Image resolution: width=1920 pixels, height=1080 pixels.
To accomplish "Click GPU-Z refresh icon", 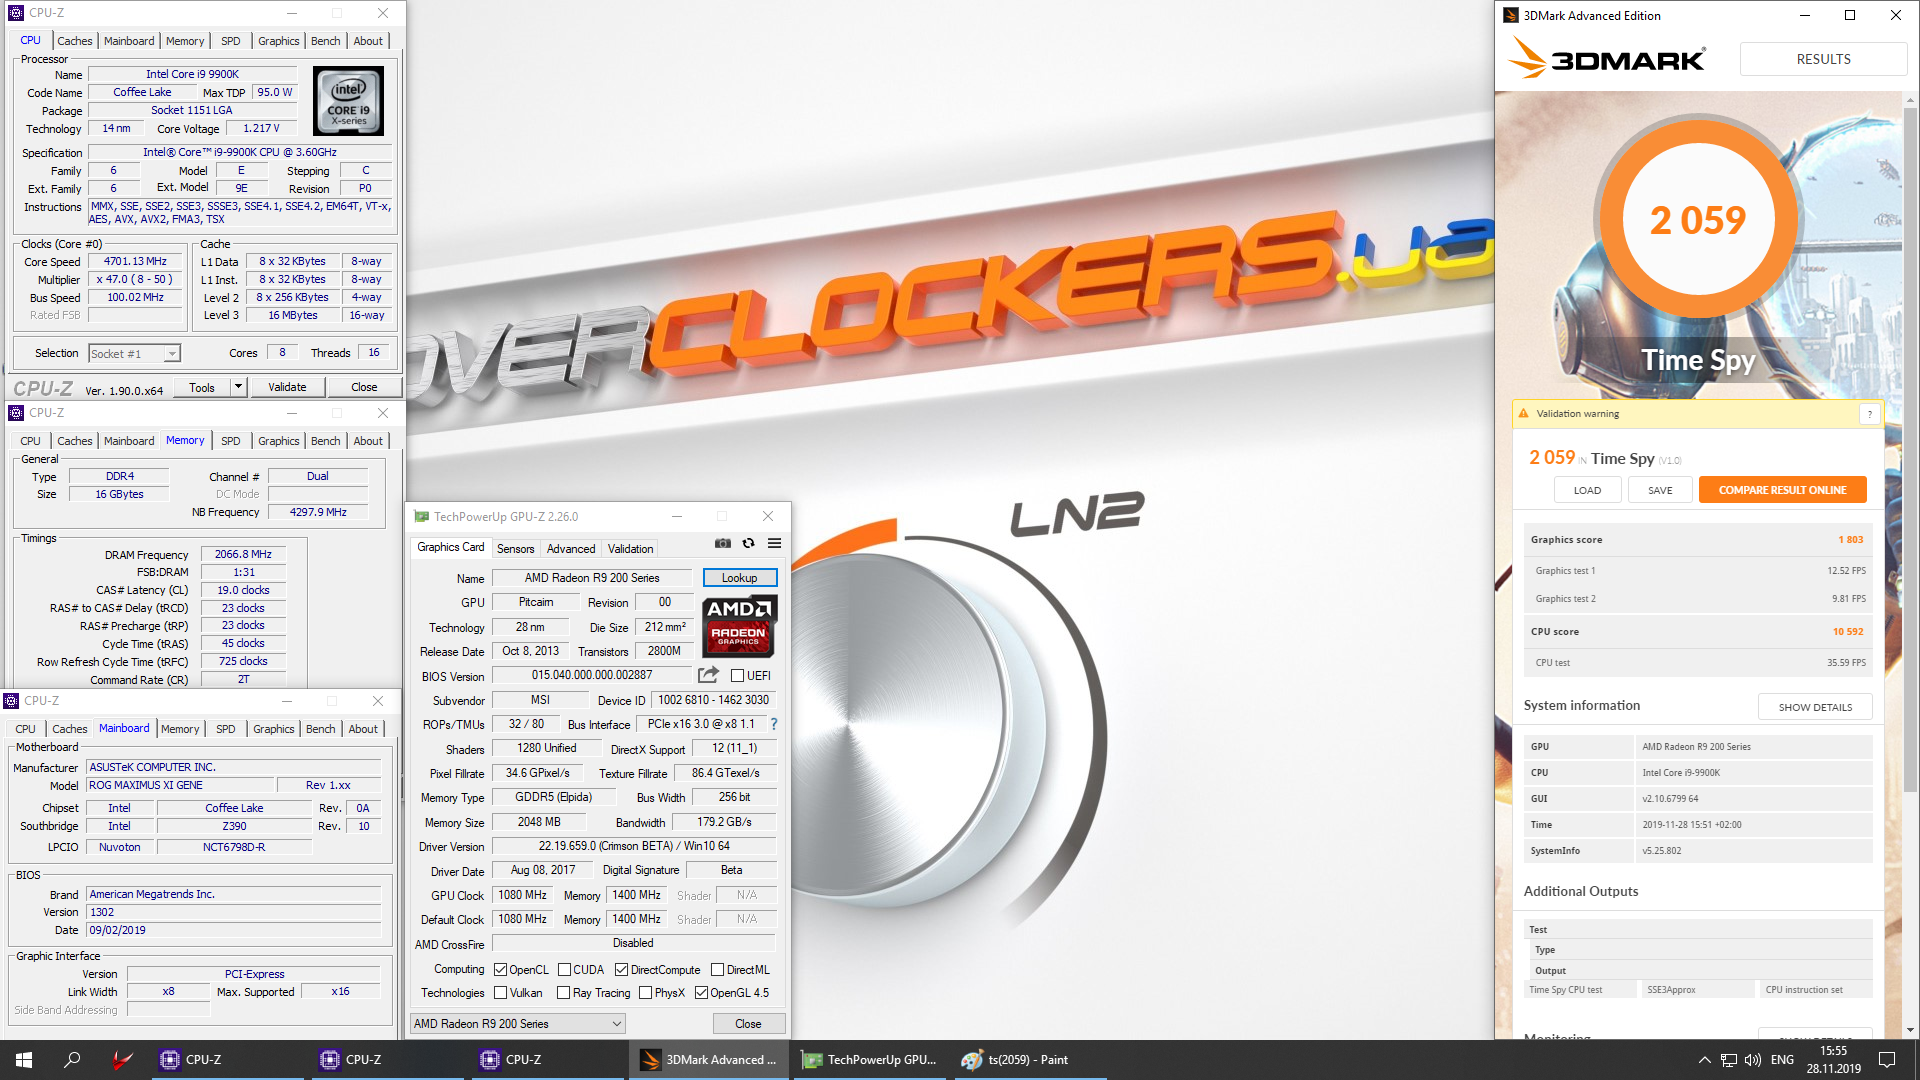I will pyautogui.click(x=748, y=543).
